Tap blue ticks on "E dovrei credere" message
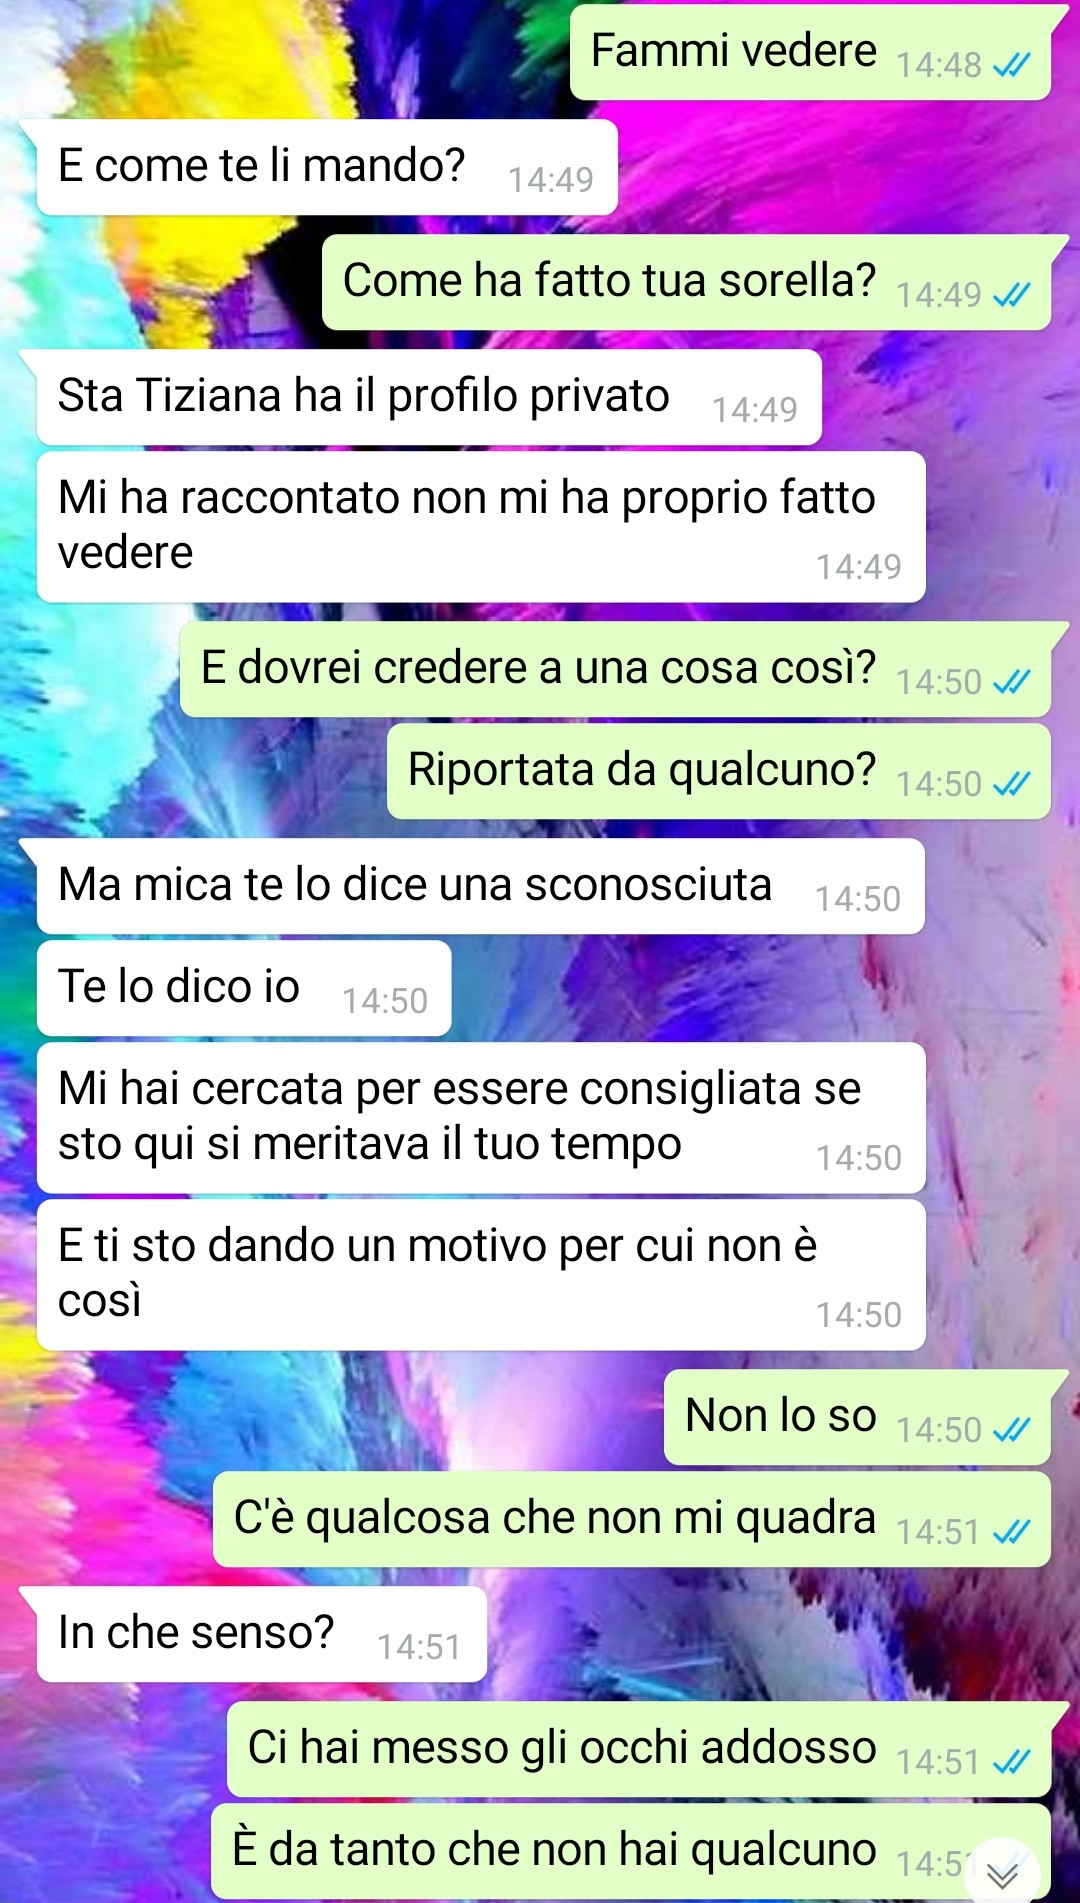 pos(1011,683)
